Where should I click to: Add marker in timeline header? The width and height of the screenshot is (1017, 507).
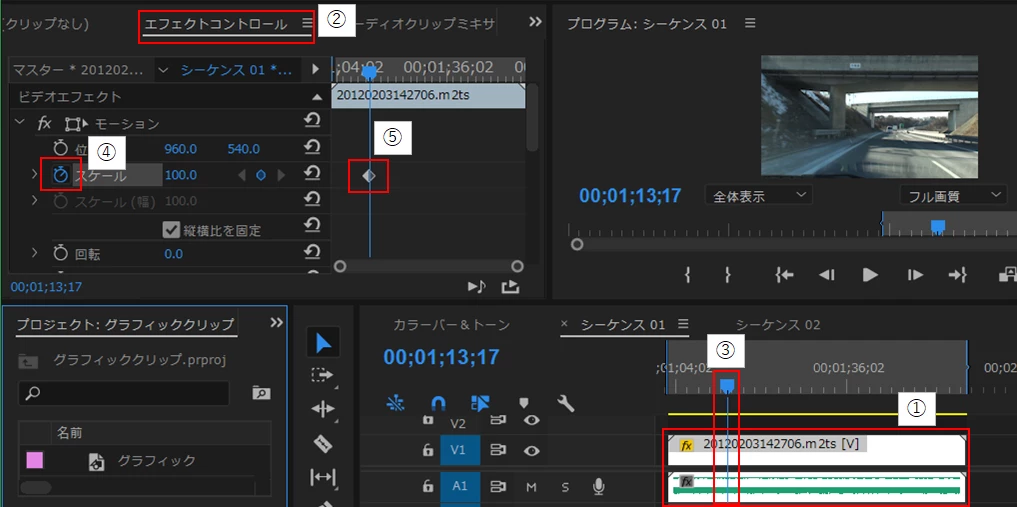pos(523,404)
